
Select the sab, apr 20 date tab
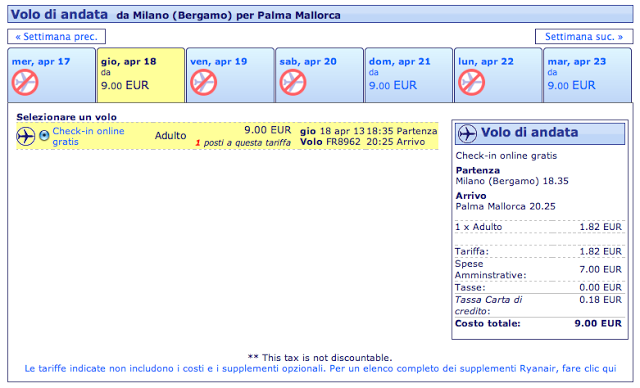[320, 75]
